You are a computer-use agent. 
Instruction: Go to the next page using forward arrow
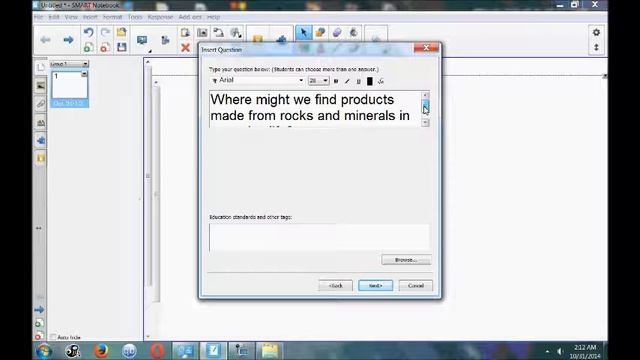pos(68,40)
